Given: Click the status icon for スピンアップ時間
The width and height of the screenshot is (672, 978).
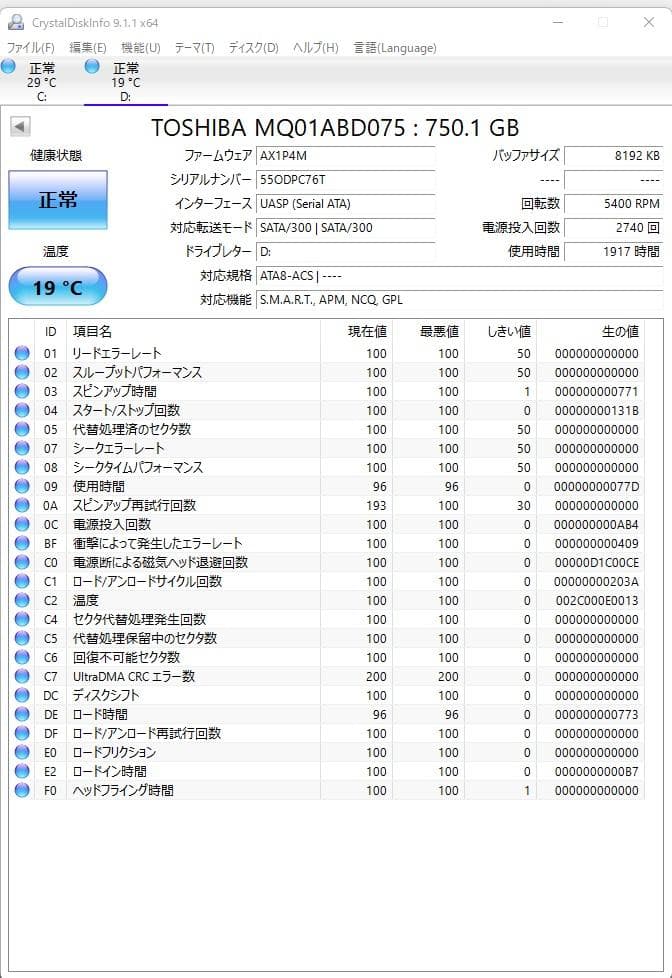Looking at the screenshot, I should click(x=22, y=391).
